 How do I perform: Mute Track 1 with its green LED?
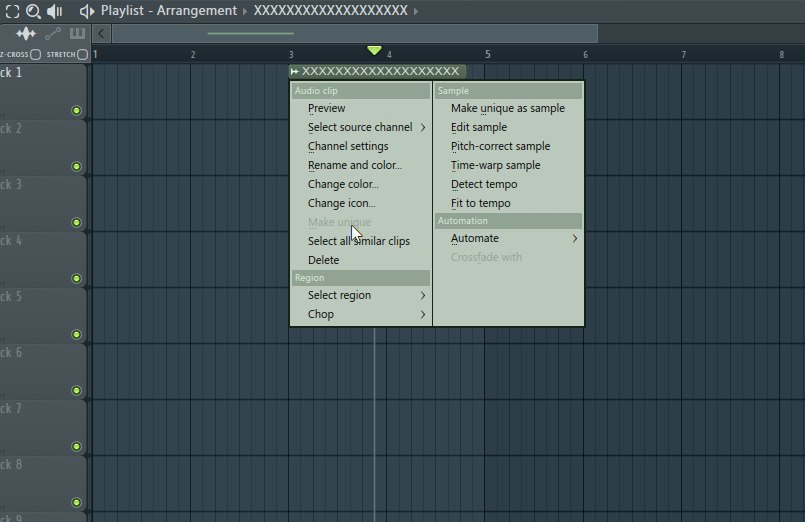coord(76,110)
